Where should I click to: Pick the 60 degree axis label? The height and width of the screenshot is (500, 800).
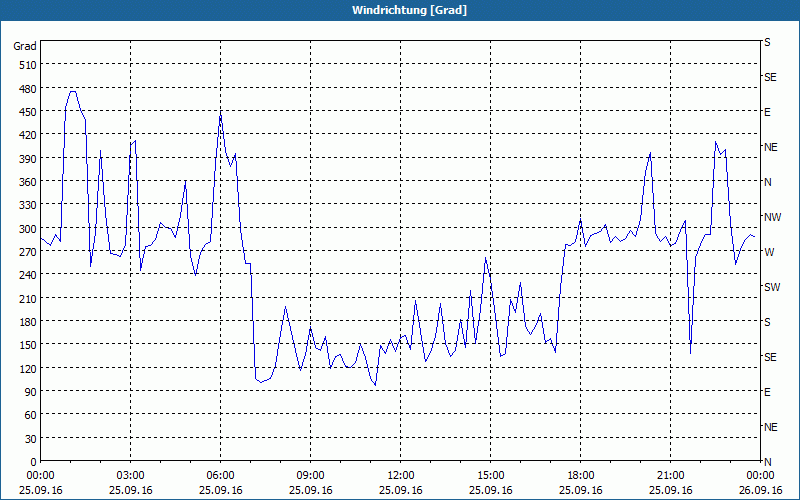(31, 415)
